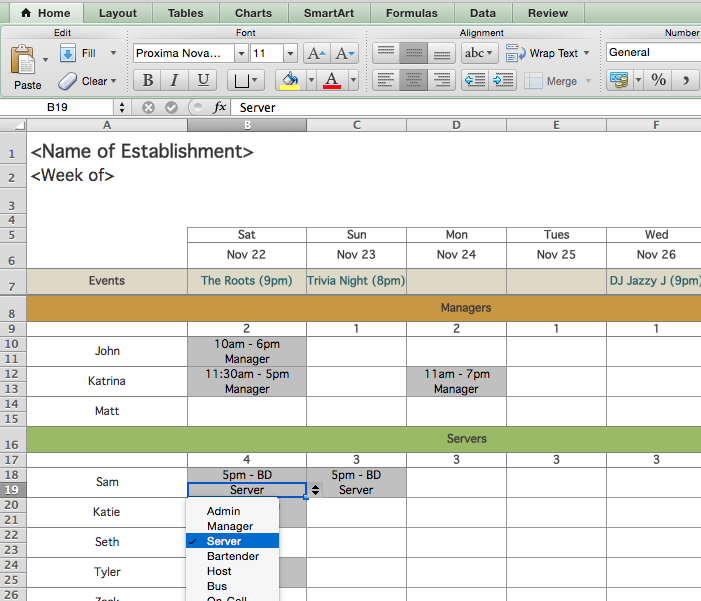This screenshot has width=701, height=601.
Task: Open Formulas tab
Action: pyautogui.click(x=412, y=13)
